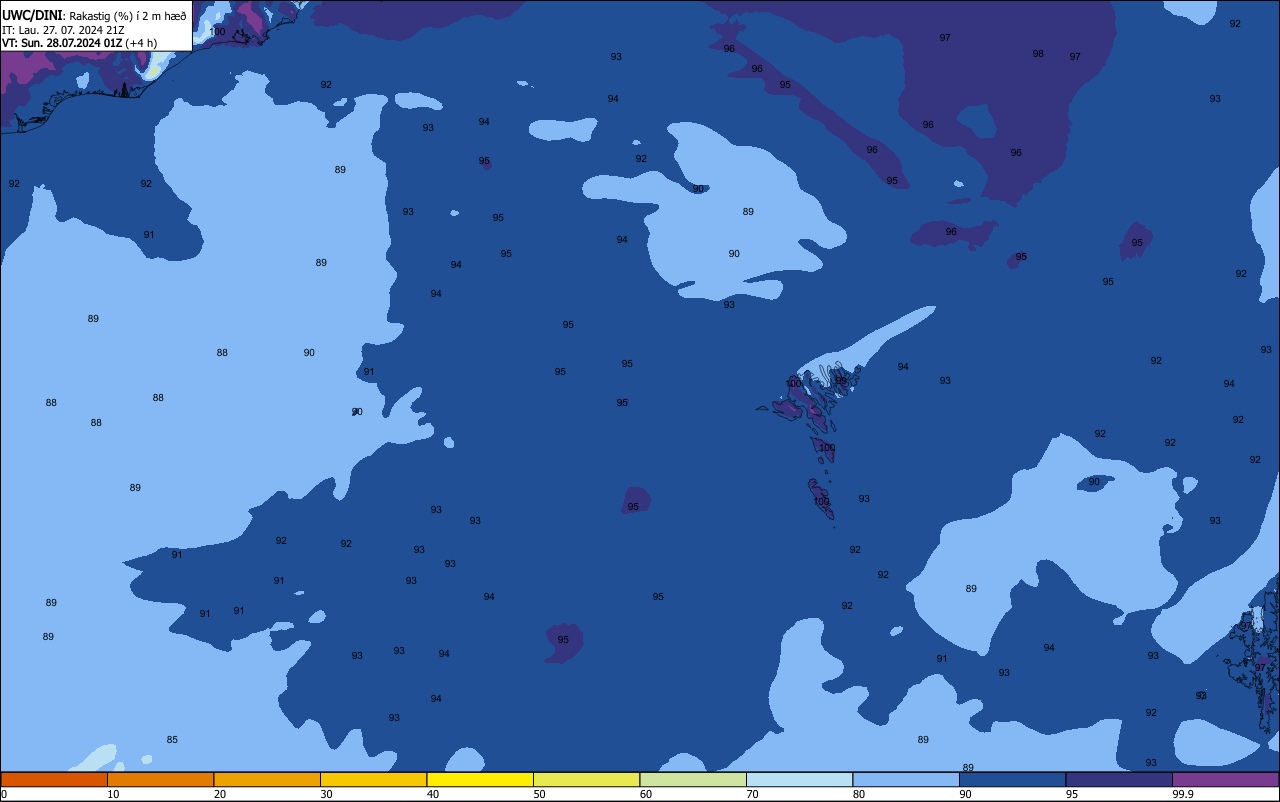Click the 'IT: Lau. 27. 07. 2024 21Z' line
Image resolution: width=1280 pixels, height=802 pixels.
63,30
